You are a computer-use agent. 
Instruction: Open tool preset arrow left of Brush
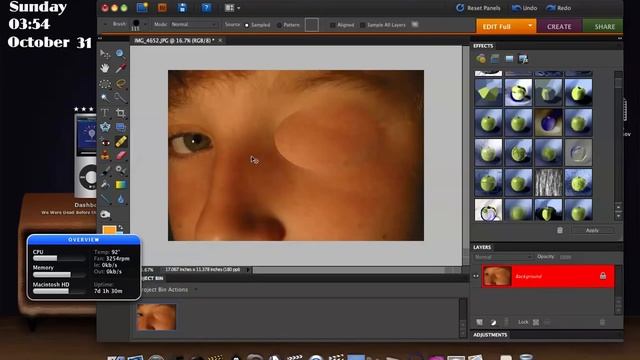[x=105, y=24]
